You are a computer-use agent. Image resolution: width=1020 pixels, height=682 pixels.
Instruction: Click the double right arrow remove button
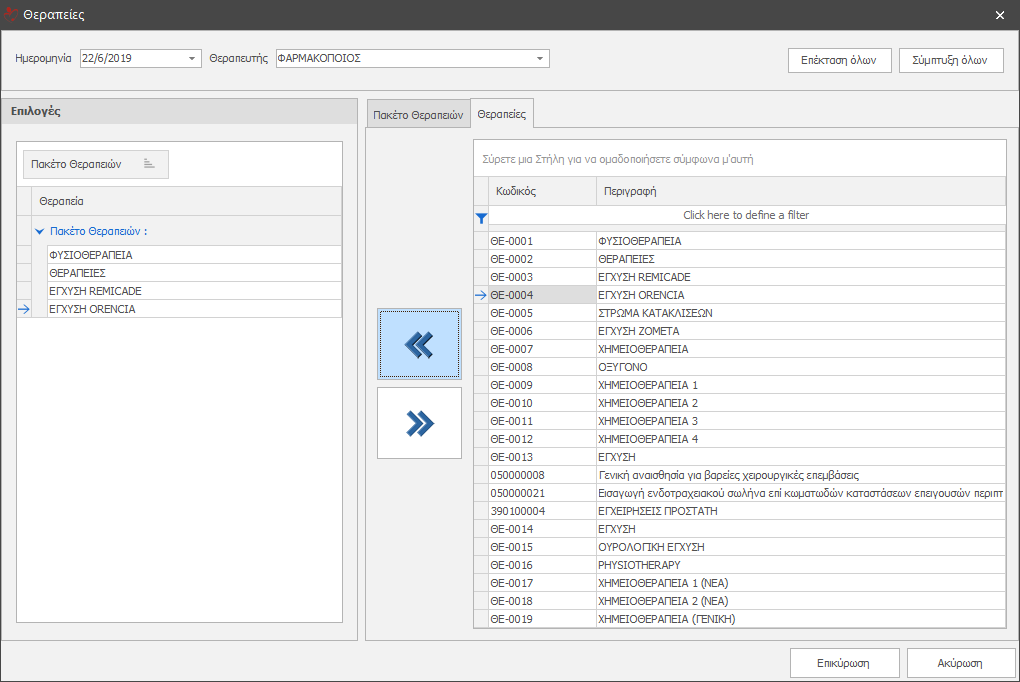[419, 423]
